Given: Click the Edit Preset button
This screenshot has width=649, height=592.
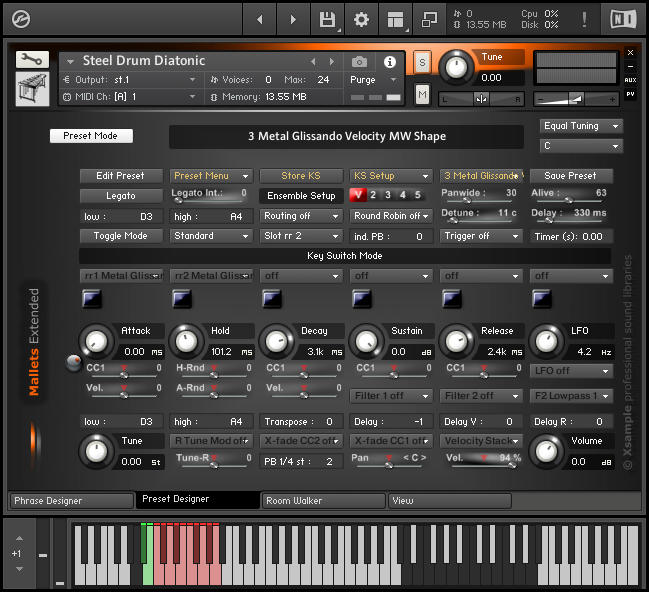Looking at the screenshot, I should pos(121,176).
